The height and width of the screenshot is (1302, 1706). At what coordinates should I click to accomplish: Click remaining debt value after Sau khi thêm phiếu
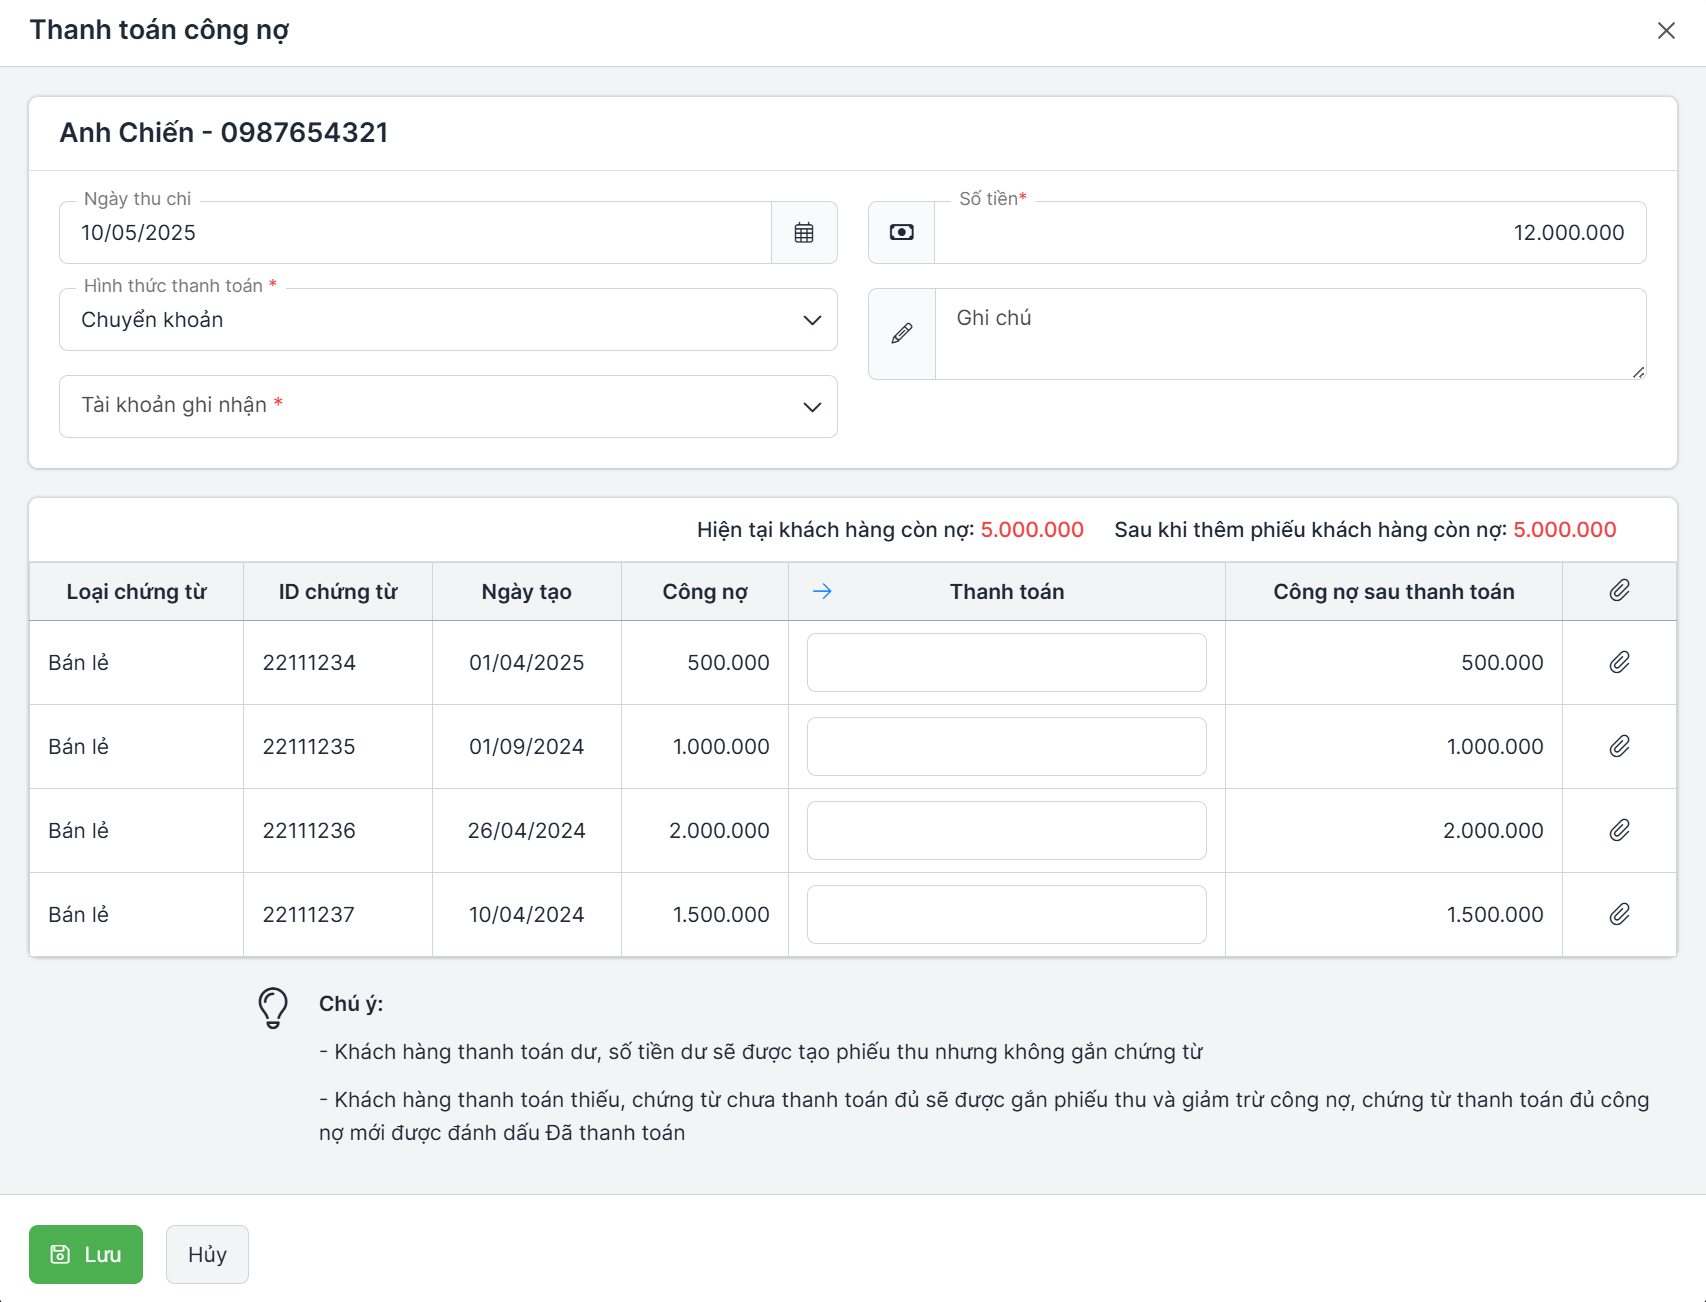[x=1565, y=530]
